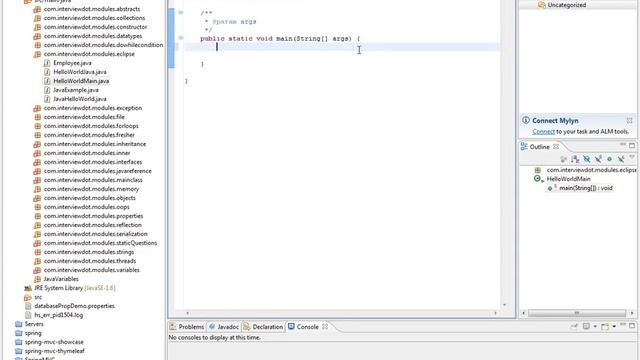The height and width of the screenshot is (360, 640).
Task: Click the Open Console icon
Action: 605,327
